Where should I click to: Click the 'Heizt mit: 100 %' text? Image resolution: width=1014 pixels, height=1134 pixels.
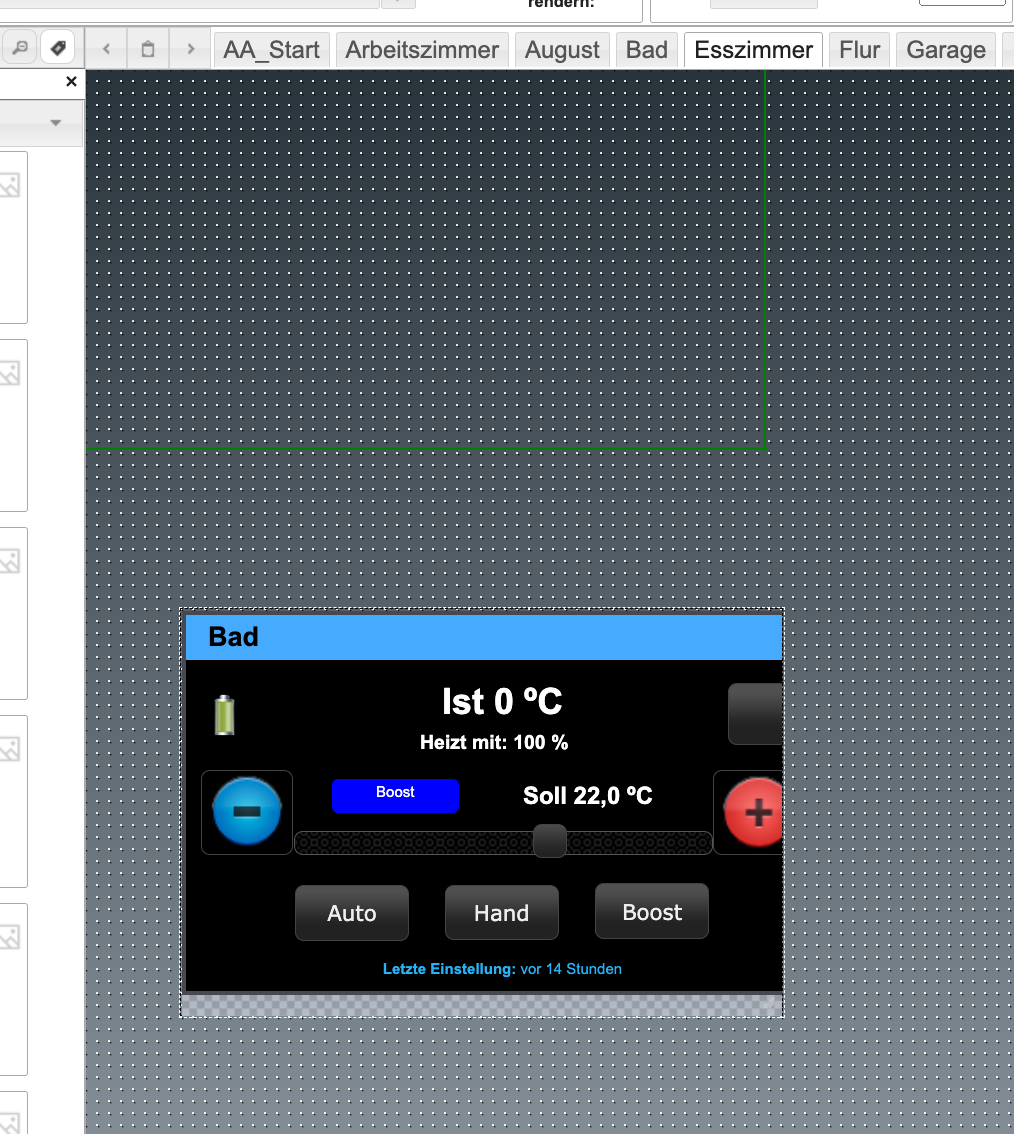(494, 743)
